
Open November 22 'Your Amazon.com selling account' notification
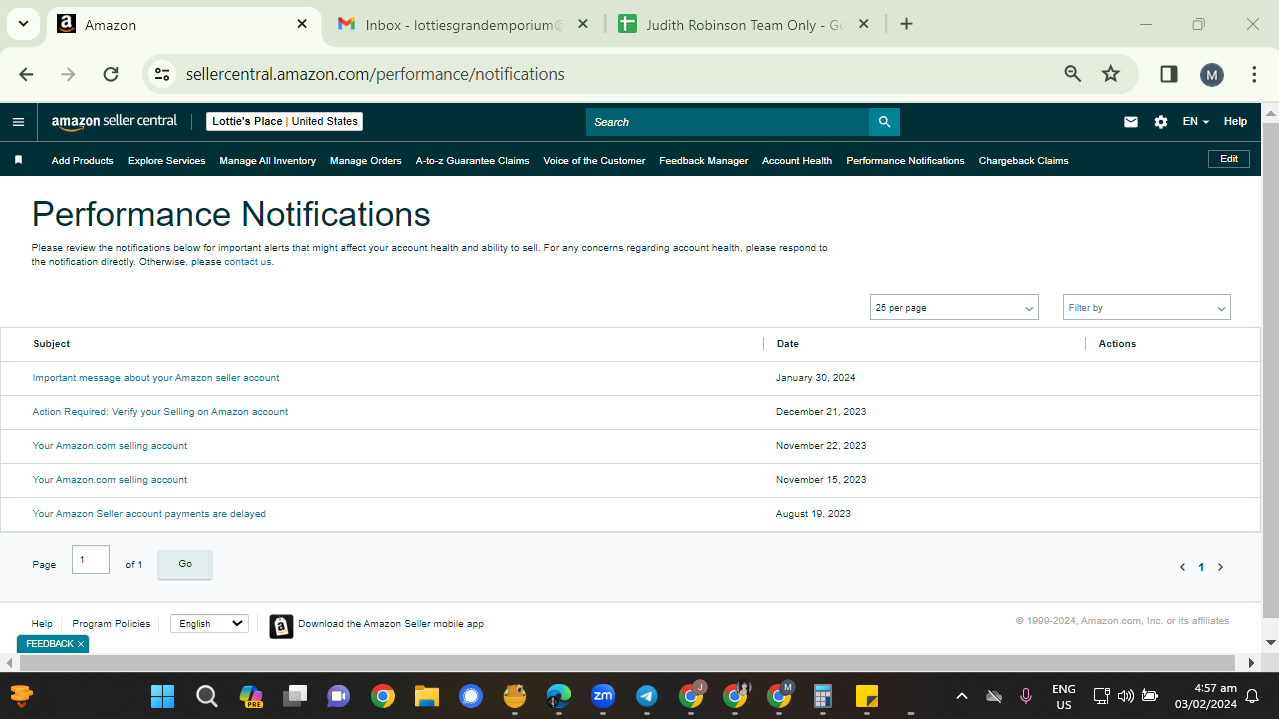110,446
